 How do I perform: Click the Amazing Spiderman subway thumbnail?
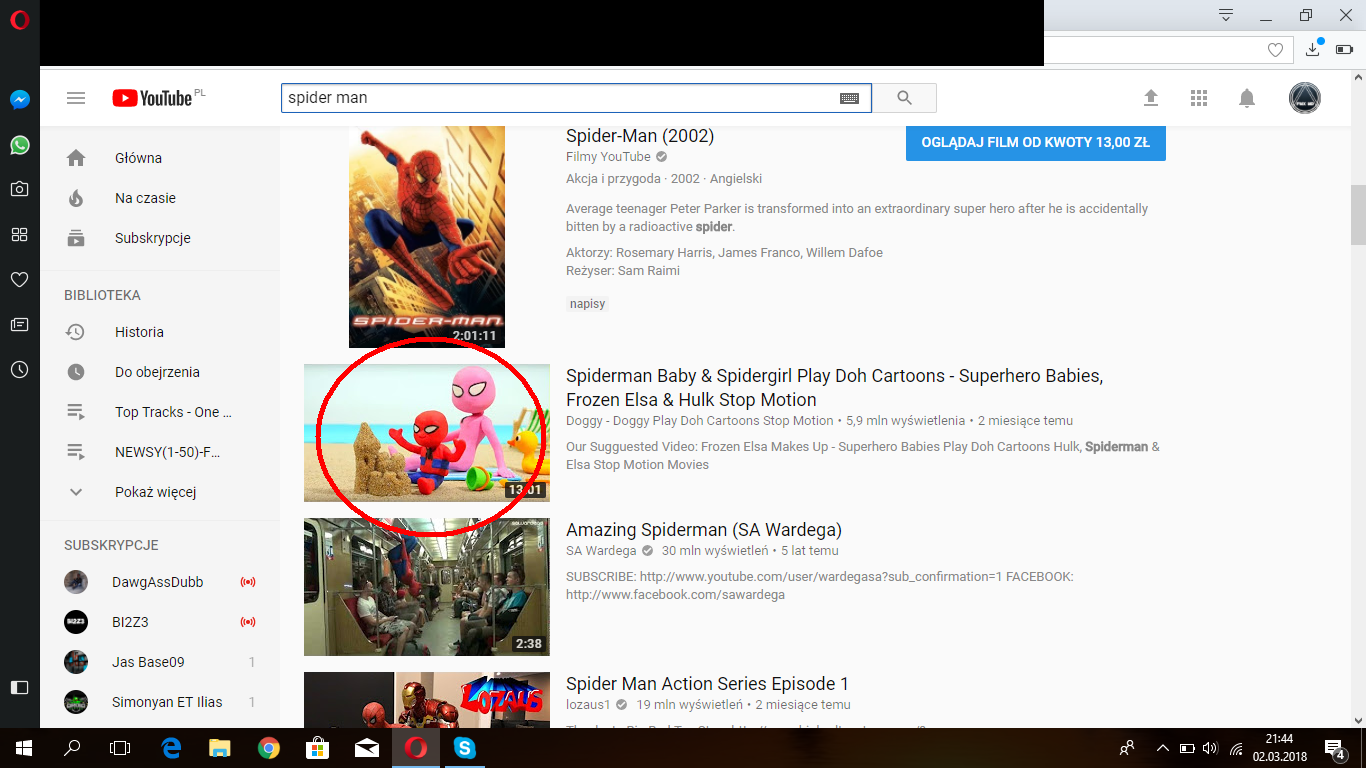click(427, 587)
